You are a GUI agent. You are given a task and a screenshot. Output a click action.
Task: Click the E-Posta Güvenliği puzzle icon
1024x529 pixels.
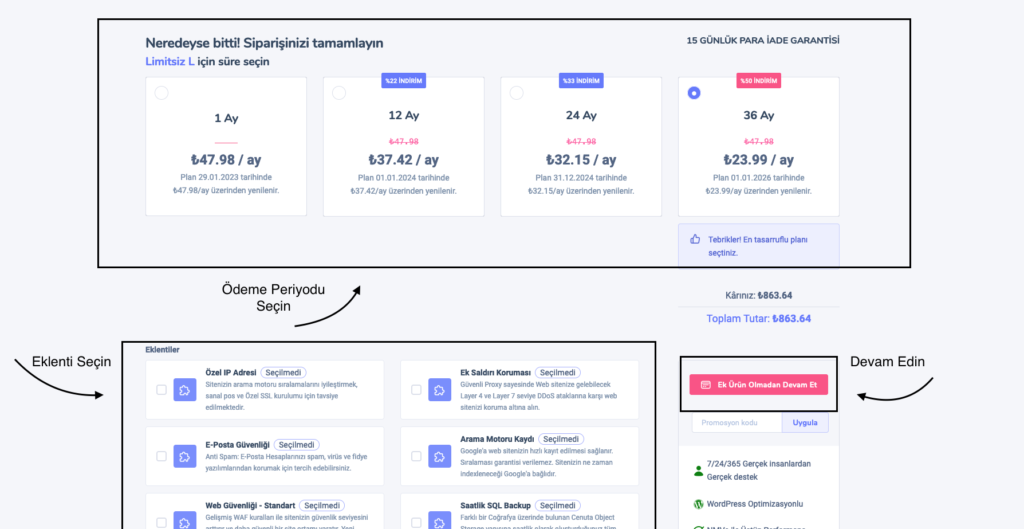tap(185, 456)
